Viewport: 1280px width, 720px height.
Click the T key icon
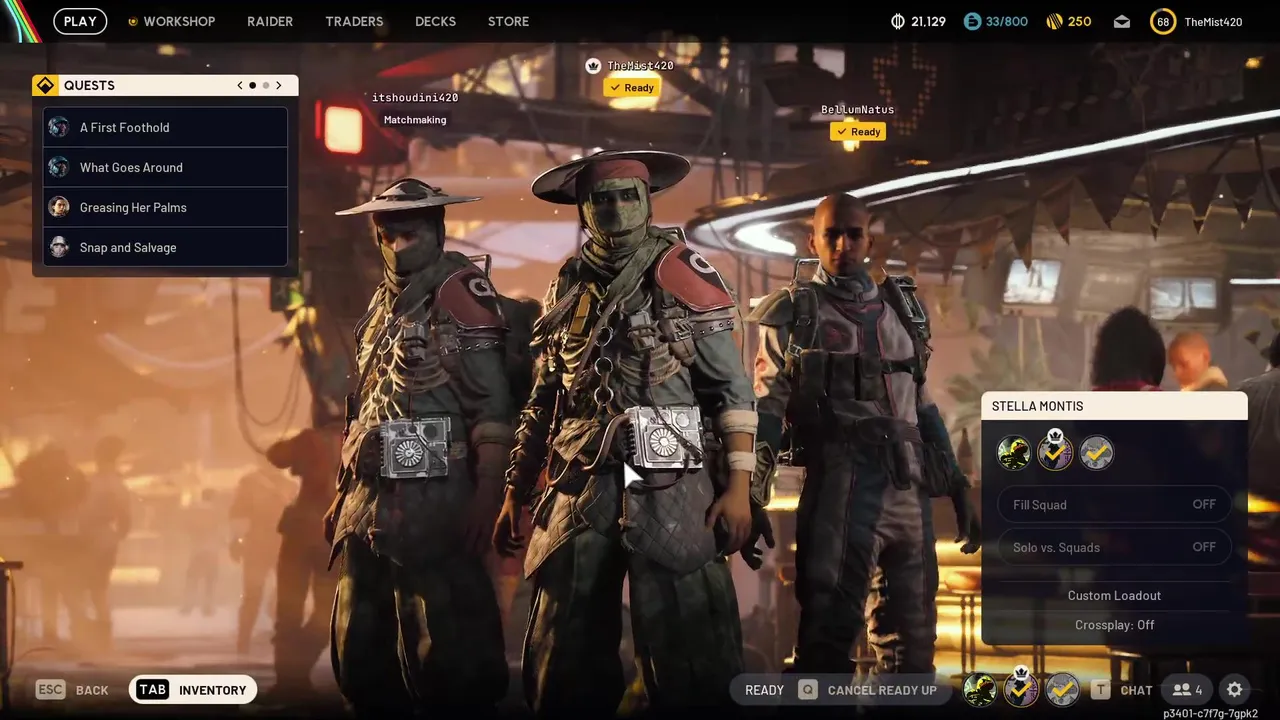(1100, 690)
